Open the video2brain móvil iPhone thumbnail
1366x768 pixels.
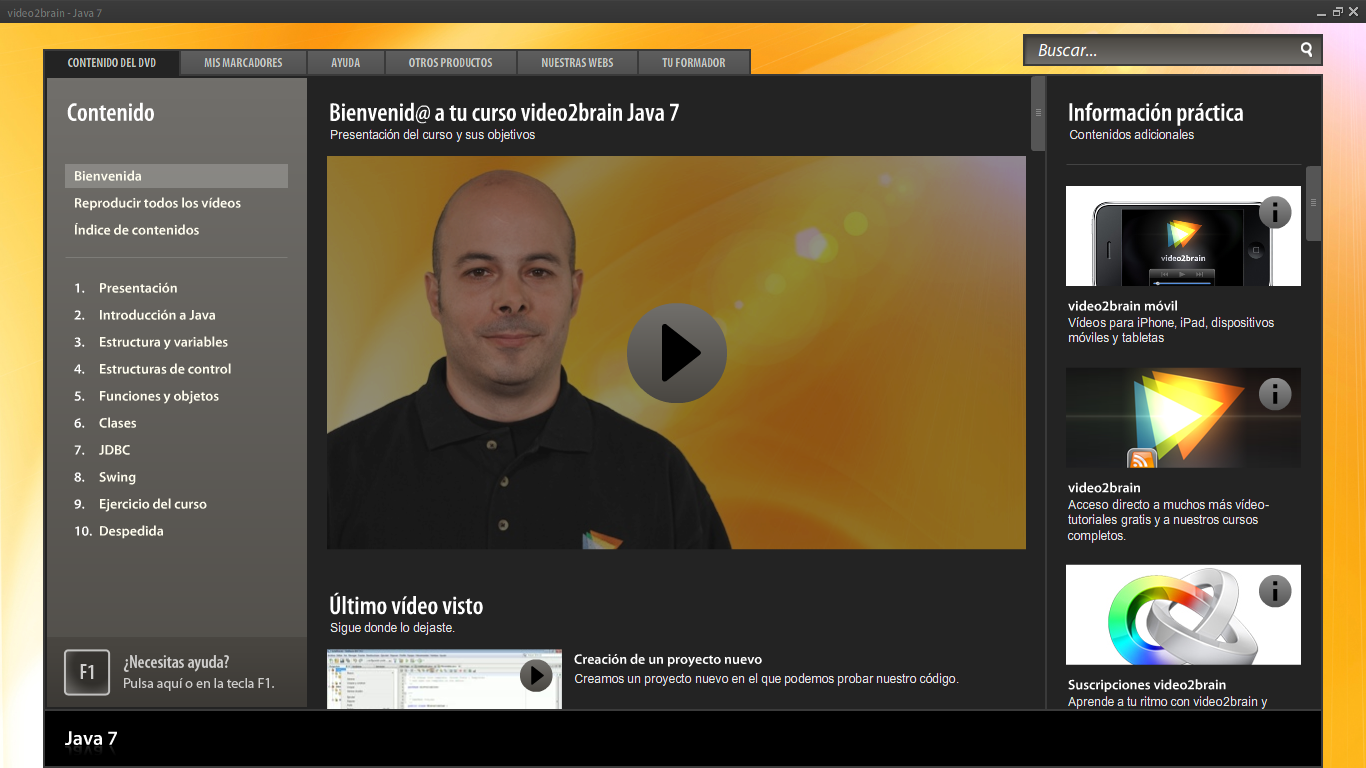pos(1183,236)
